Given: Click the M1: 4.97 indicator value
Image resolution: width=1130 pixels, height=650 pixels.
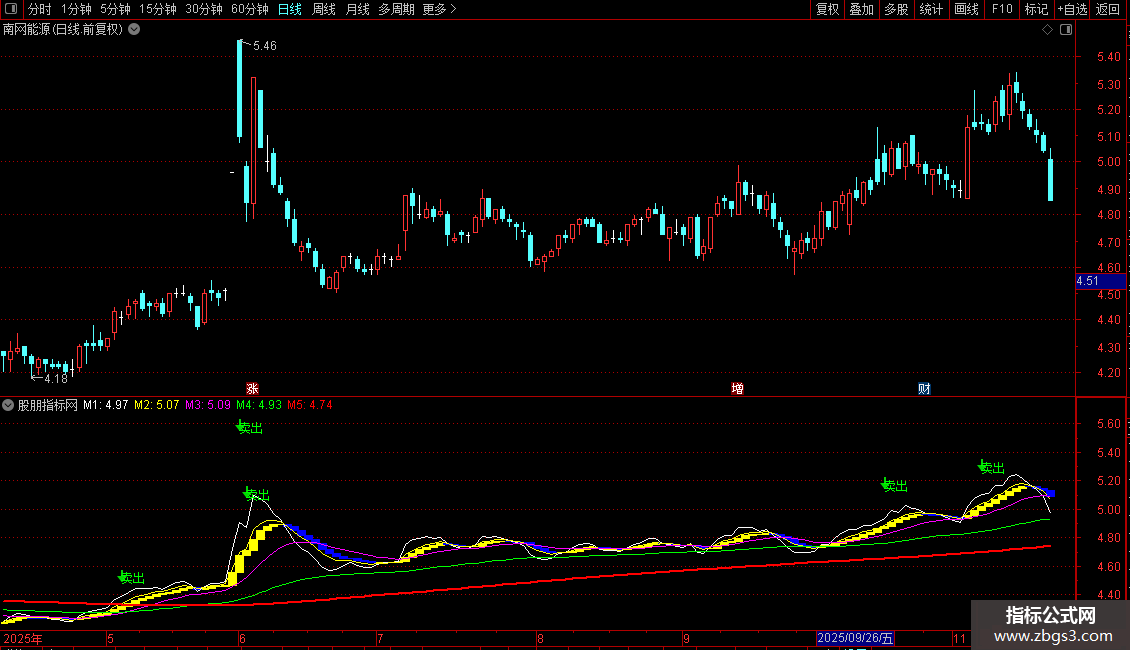Looking at the screenshot, I should point(105,405).
